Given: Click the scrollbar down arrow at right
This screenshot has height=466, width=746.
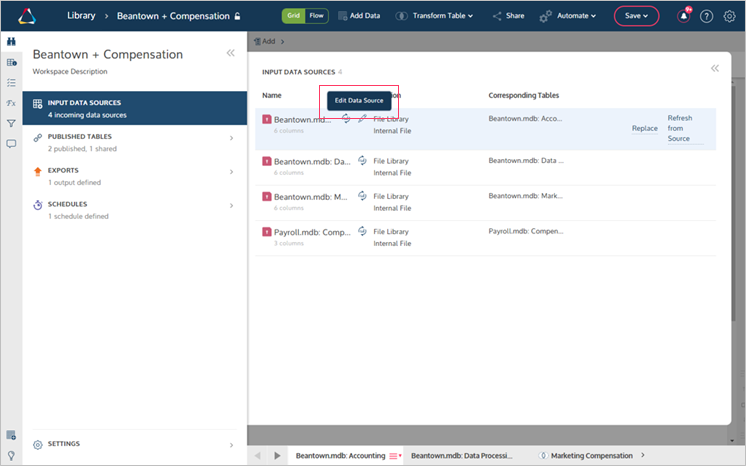Looking at the screenshot, I should [733, 441].
